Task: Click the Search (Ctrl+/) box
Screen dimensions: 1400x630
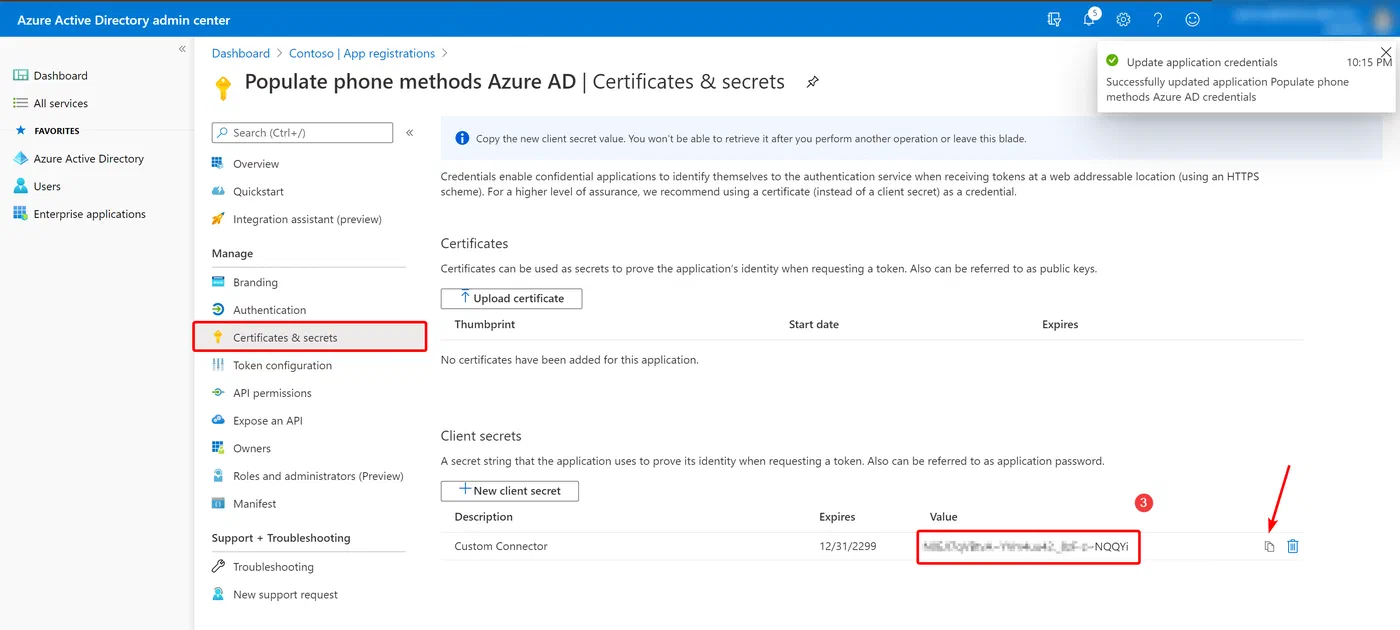Action: 302,132
